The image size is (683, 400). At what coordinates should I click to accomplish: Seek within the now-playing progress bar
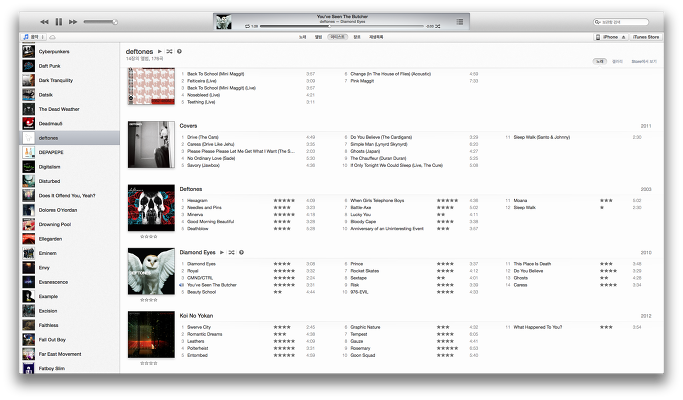tap(342, 26)
